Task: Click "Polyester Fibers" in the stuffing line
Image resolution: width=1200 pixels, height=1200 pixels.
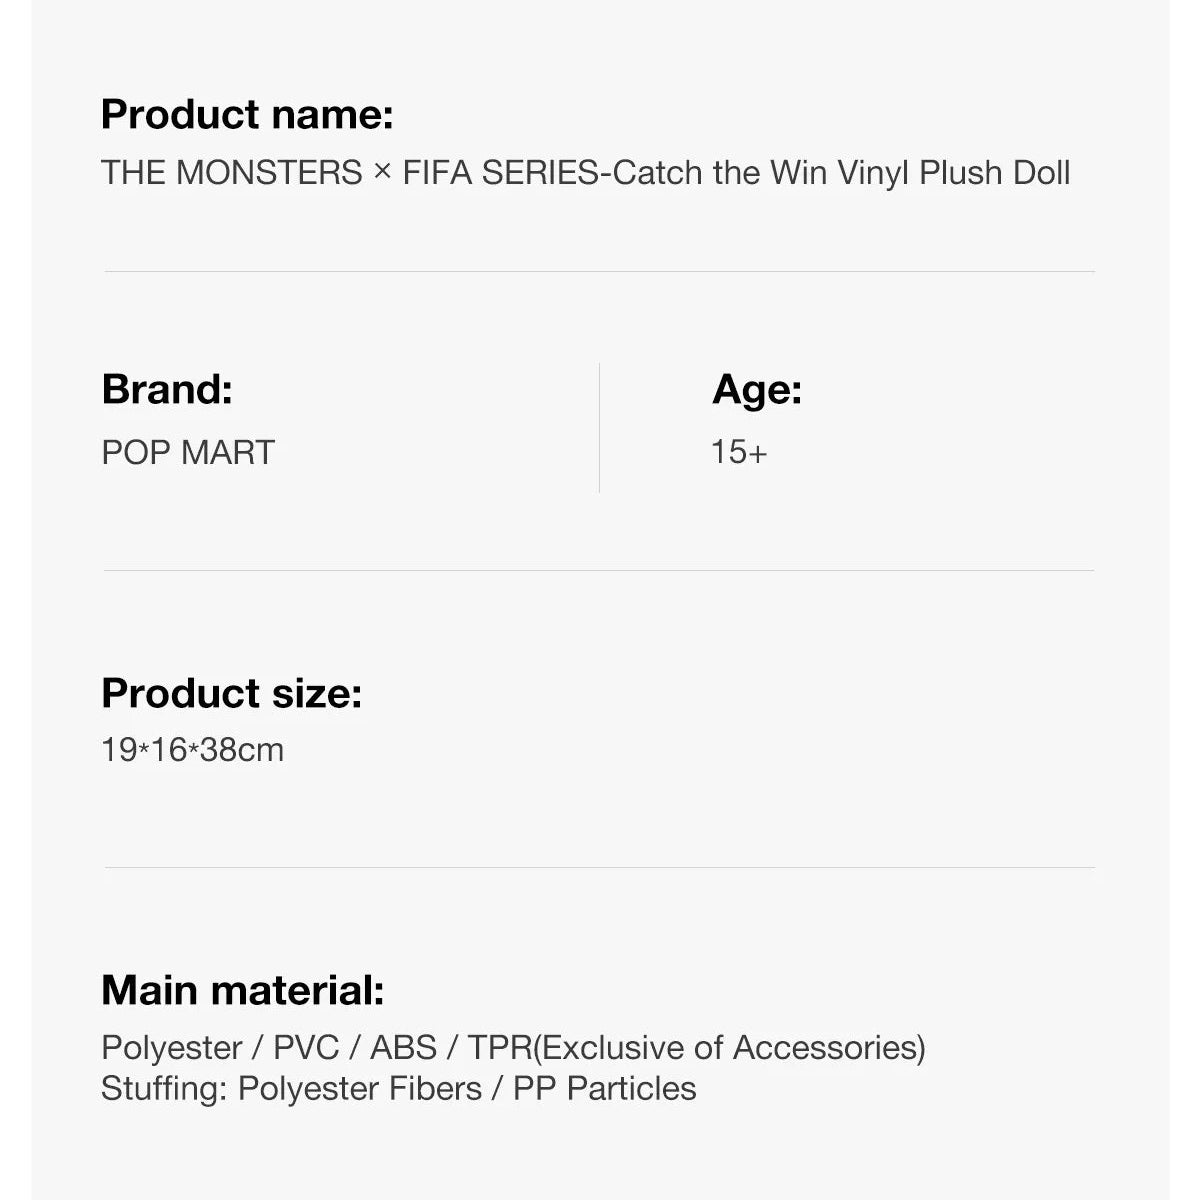Action: (359, 1088)
